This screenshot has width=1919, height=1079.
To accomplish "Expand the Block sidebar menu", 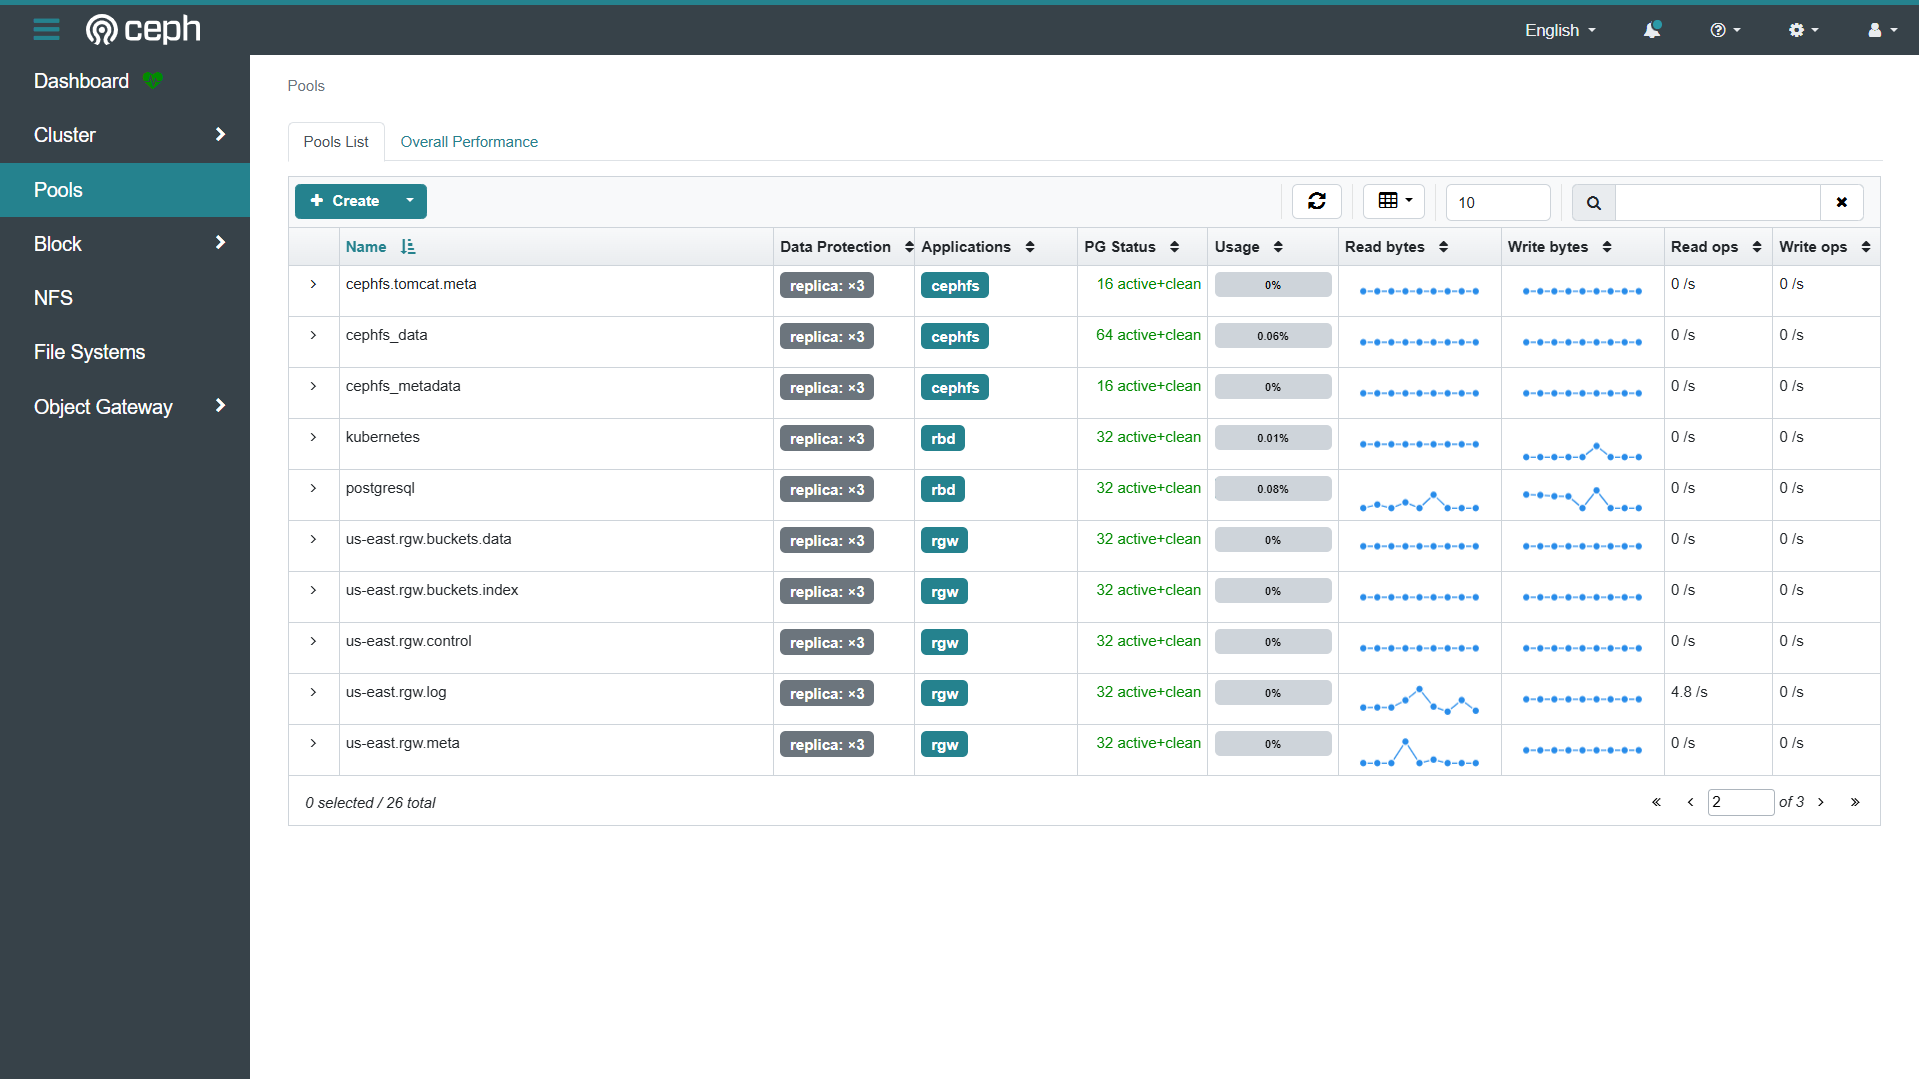I will point(125,244).
